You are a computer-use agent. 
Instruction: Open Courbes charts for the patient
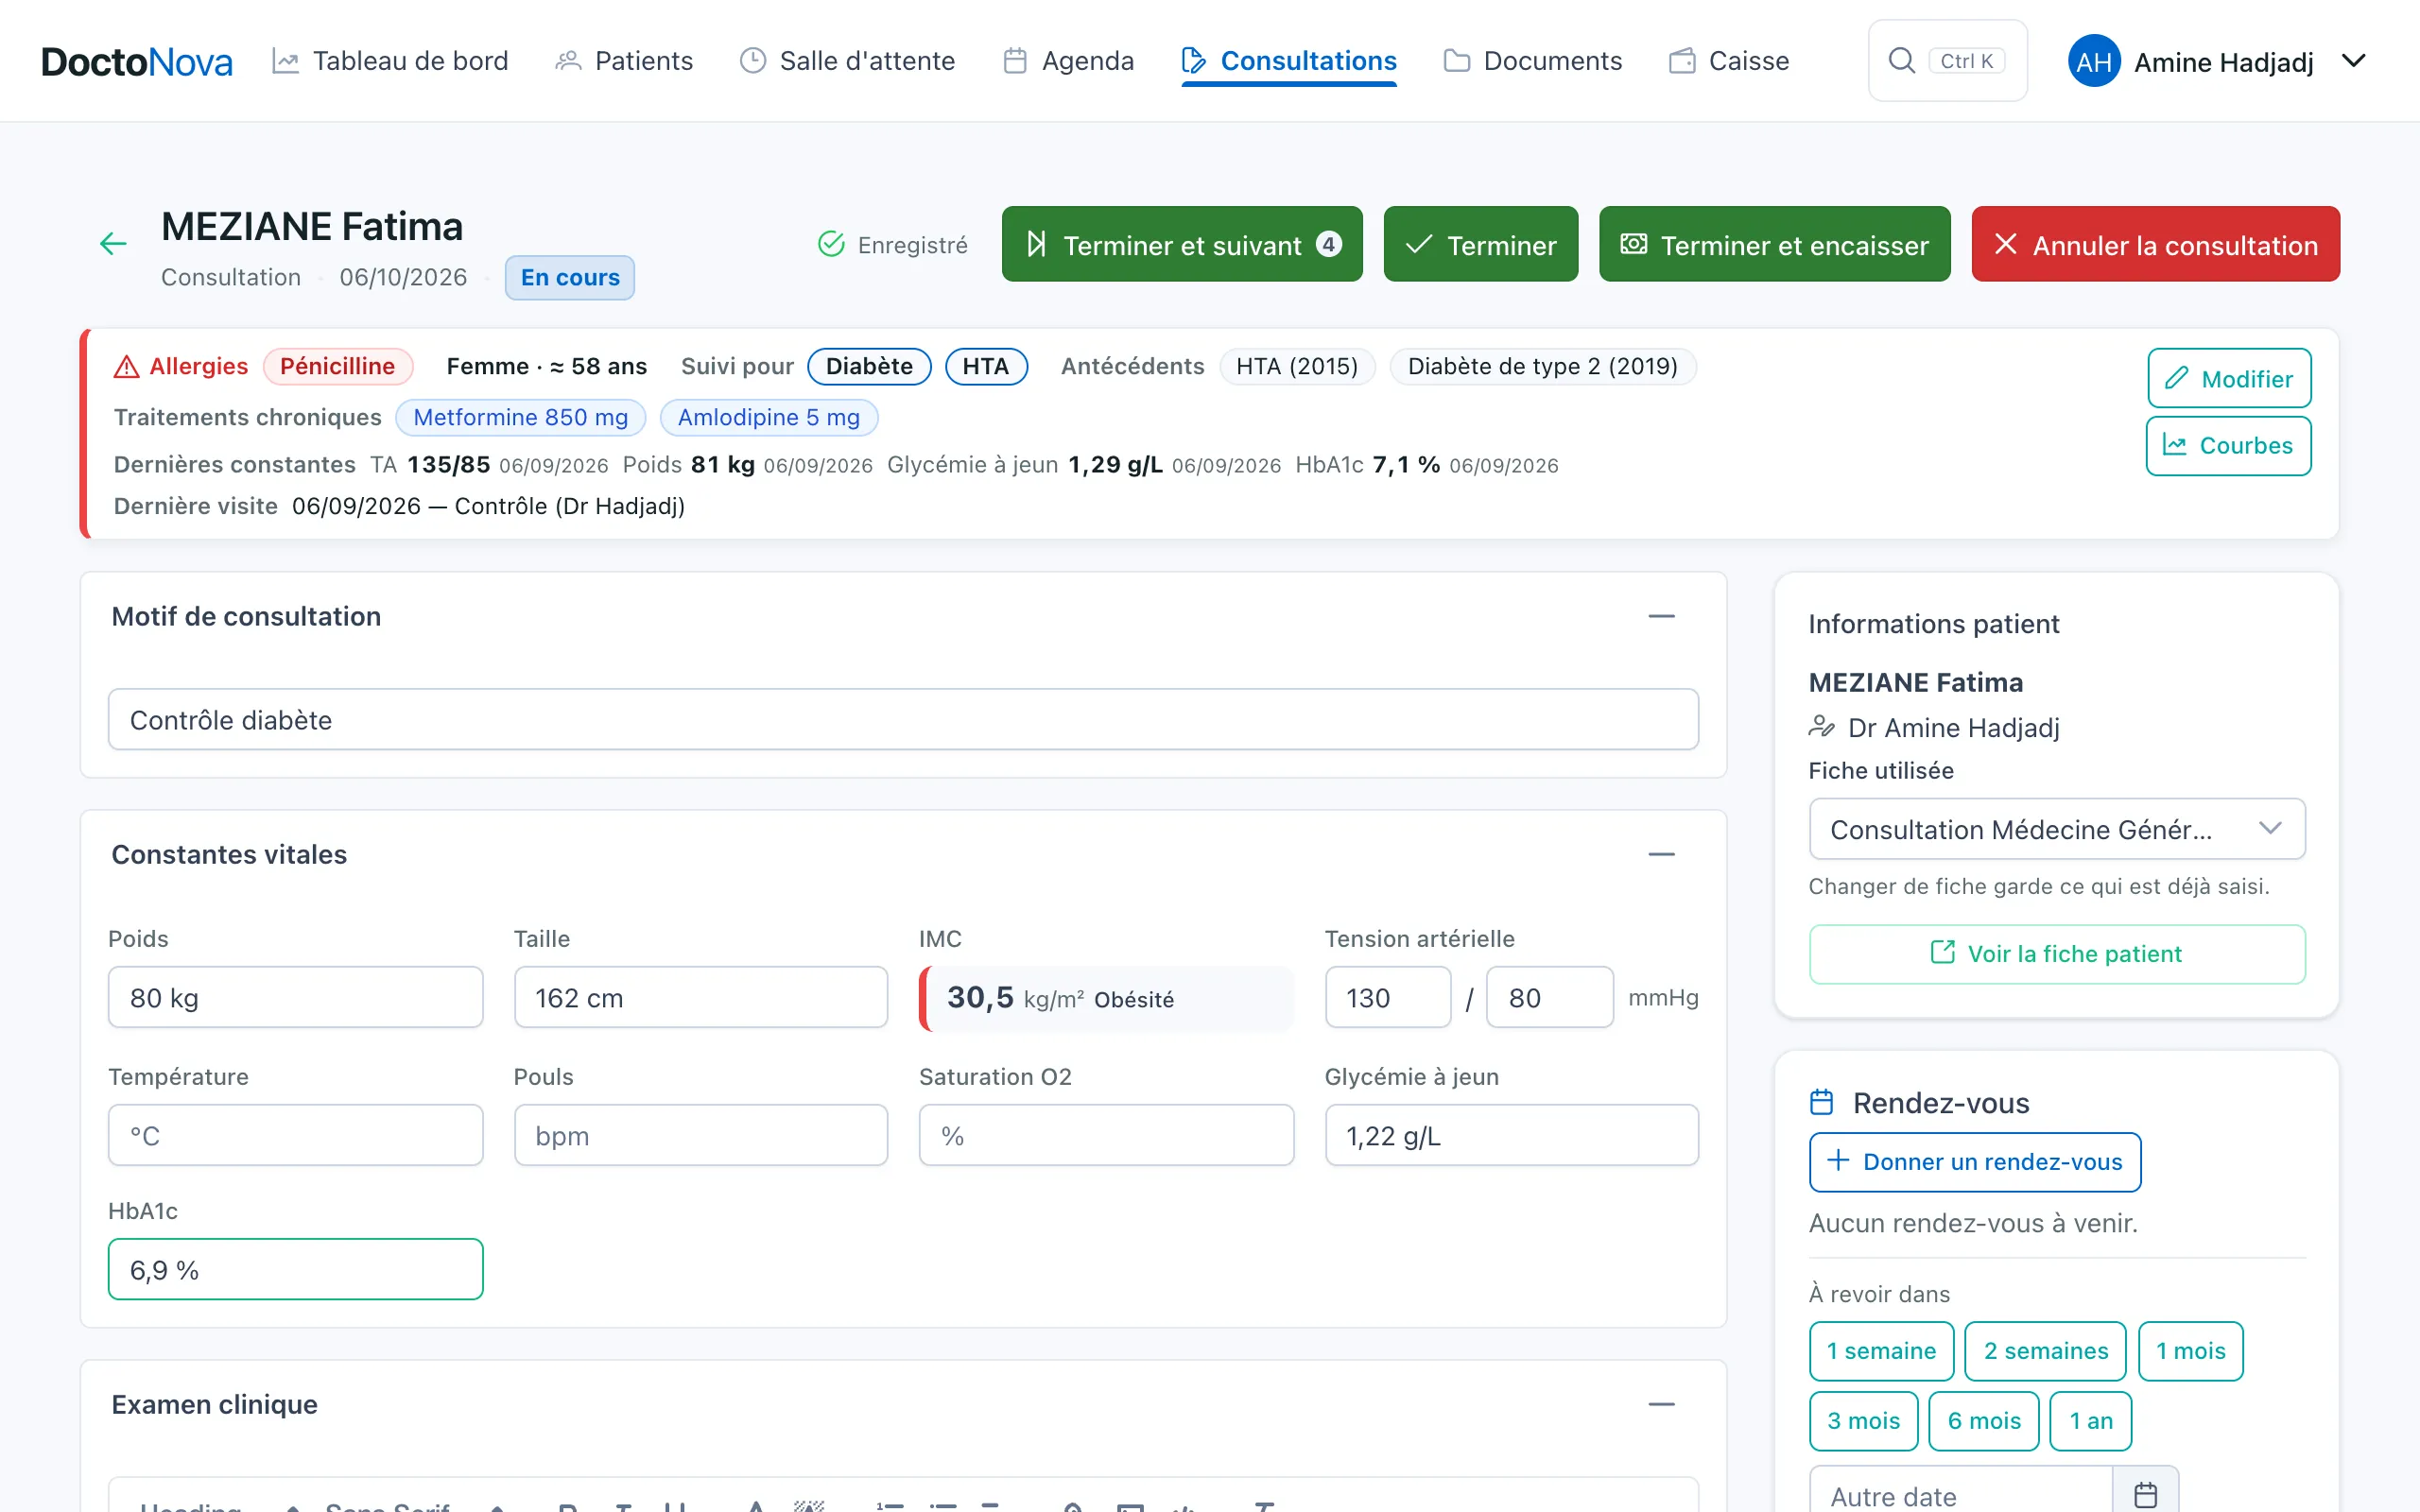pyautogui.click(x=2228, y=446)
